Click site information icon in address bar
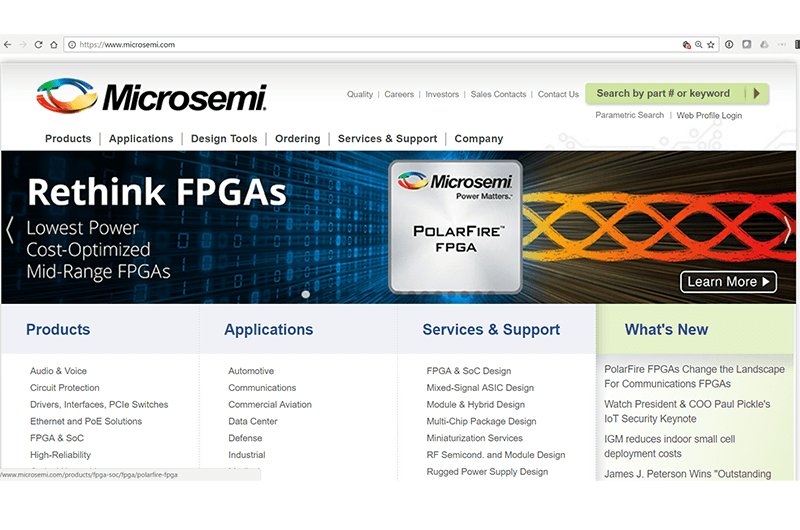Screen dimensions: 800x530 click(x=72, y=45)
